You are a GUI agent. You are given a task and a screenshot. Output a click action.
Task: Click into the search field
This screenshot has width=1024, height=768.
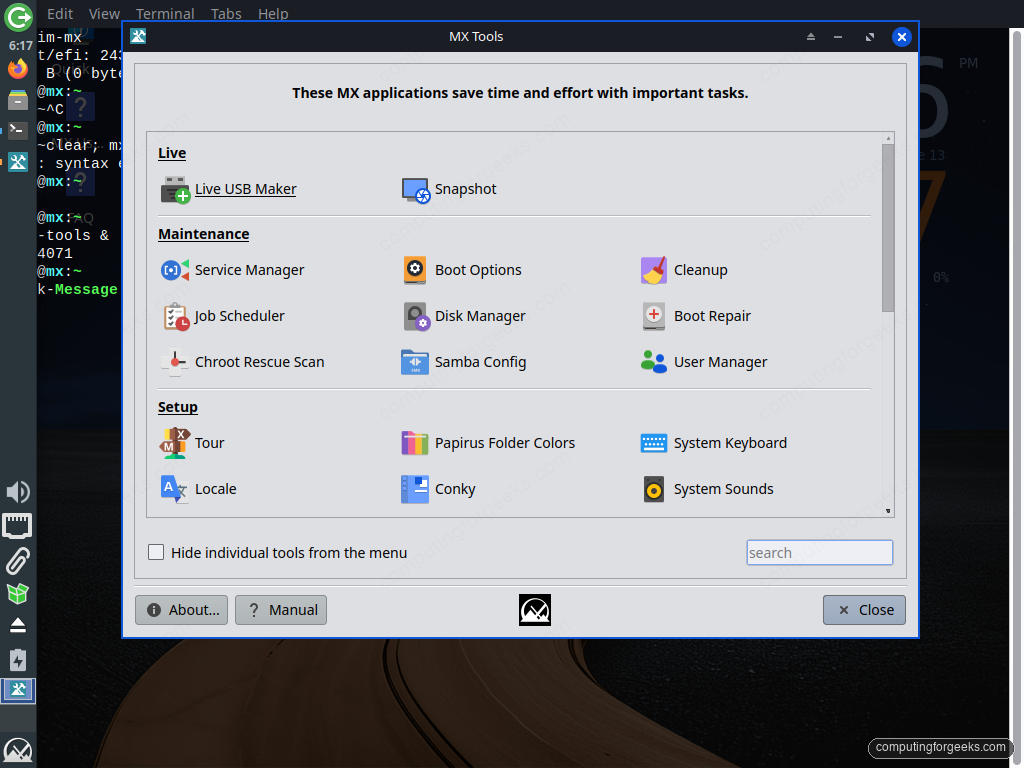point(820,552)
